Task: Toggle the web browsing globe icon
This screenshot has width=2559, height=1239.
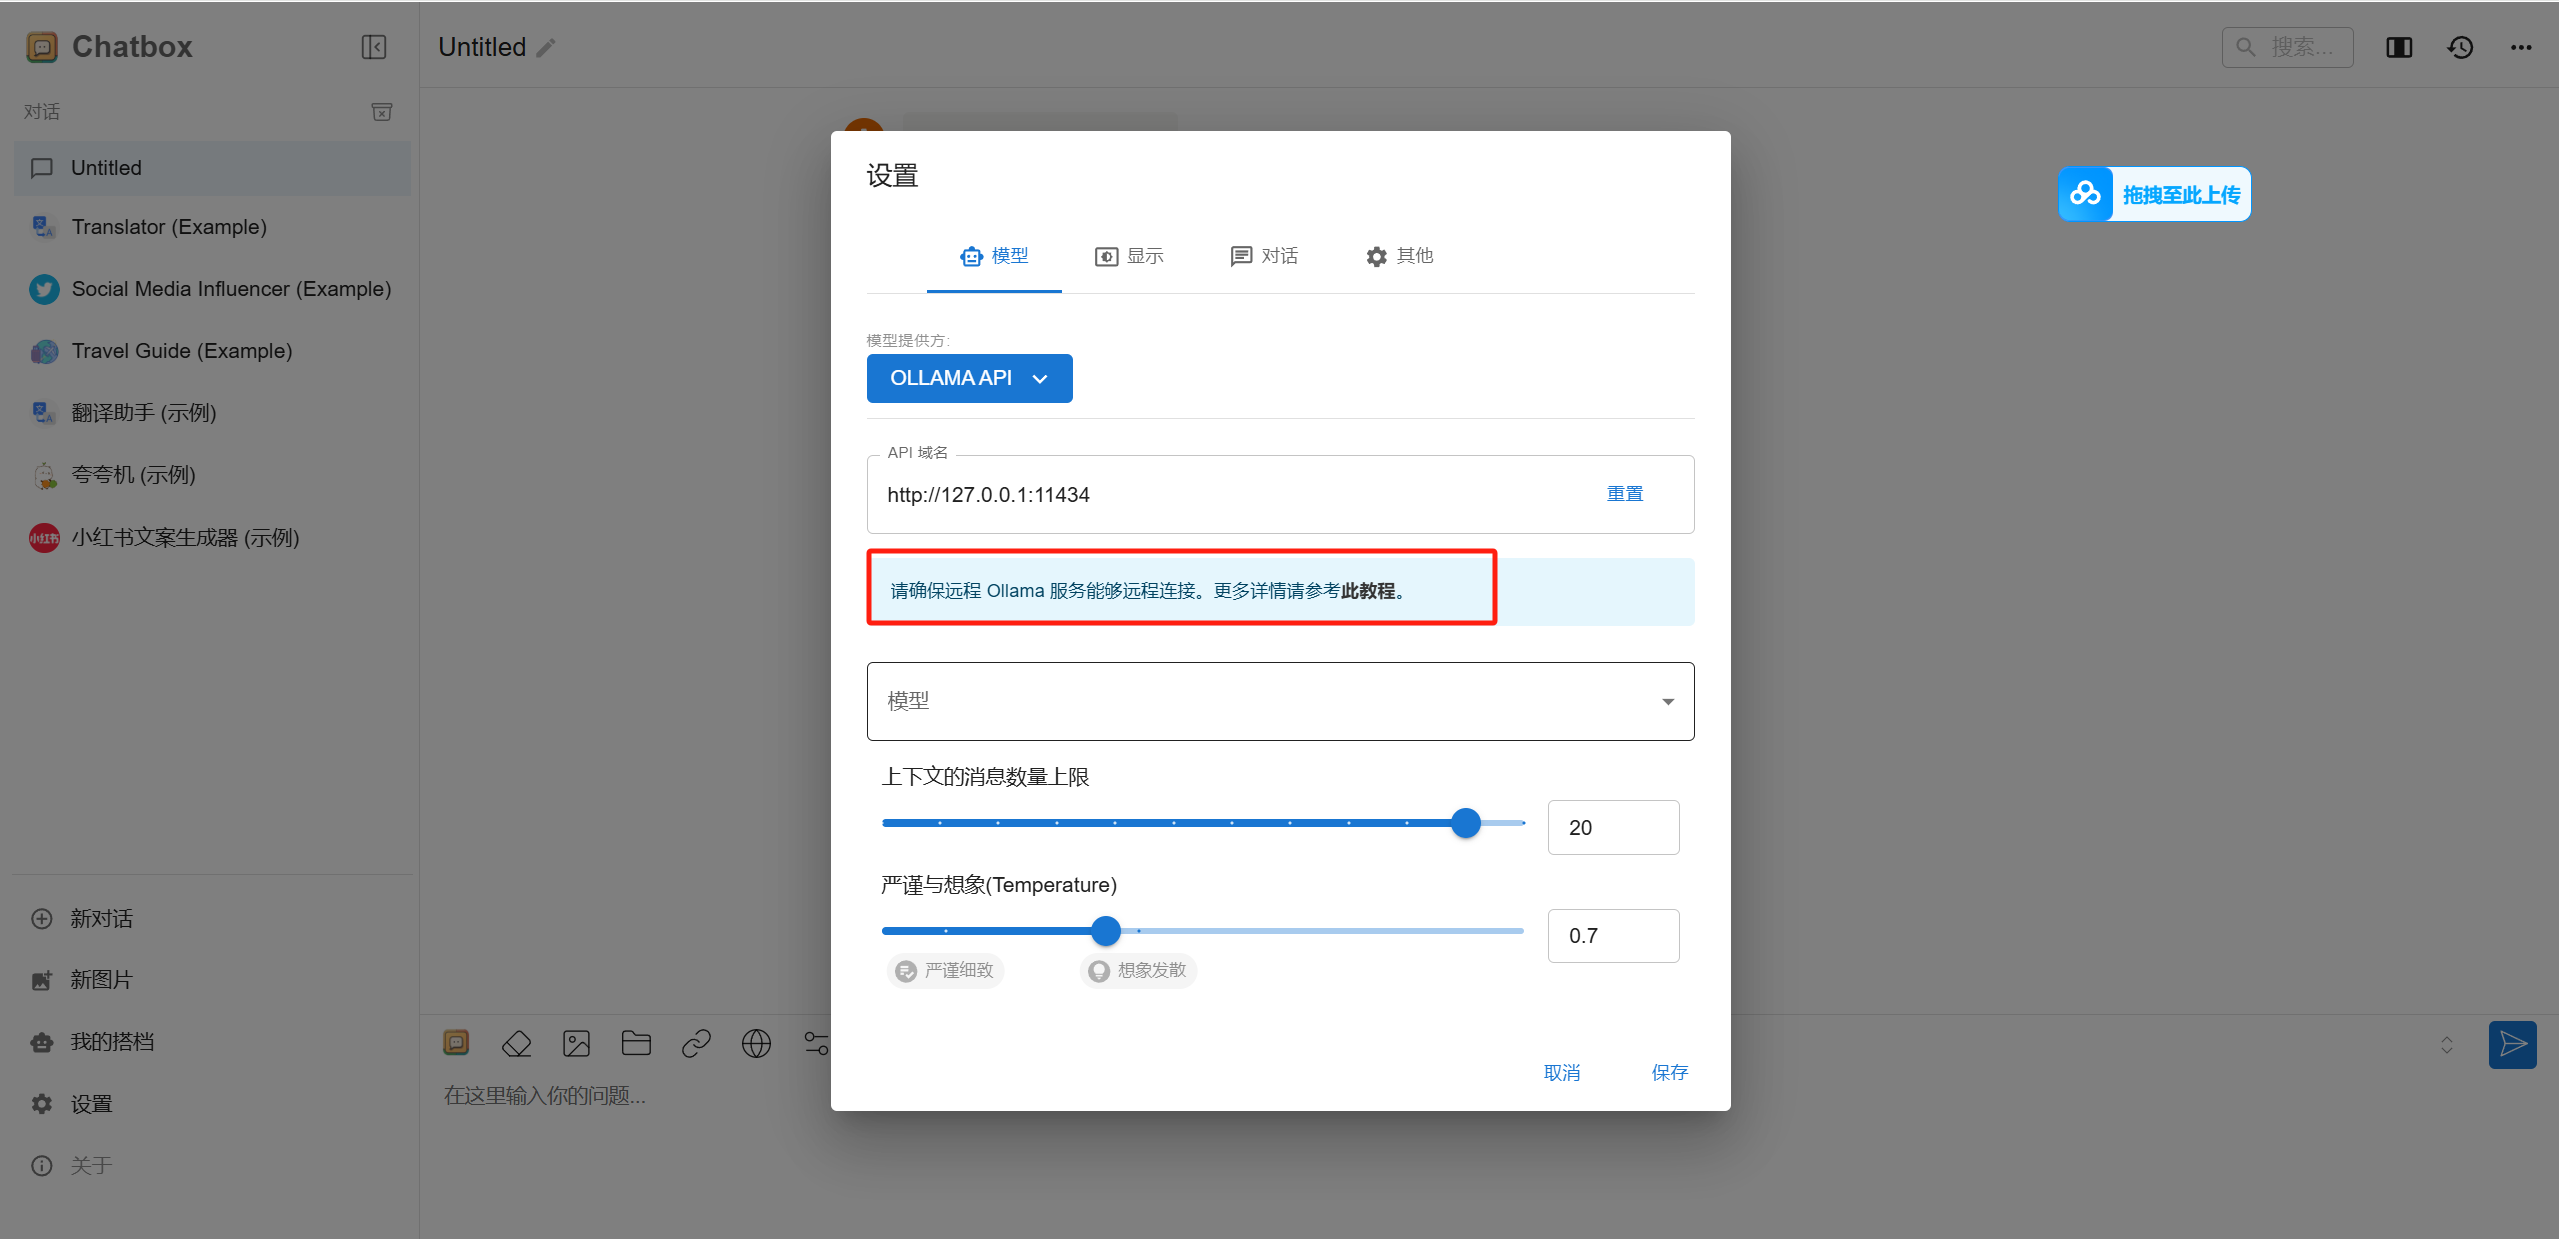Action: click(x=756, y=1044)
